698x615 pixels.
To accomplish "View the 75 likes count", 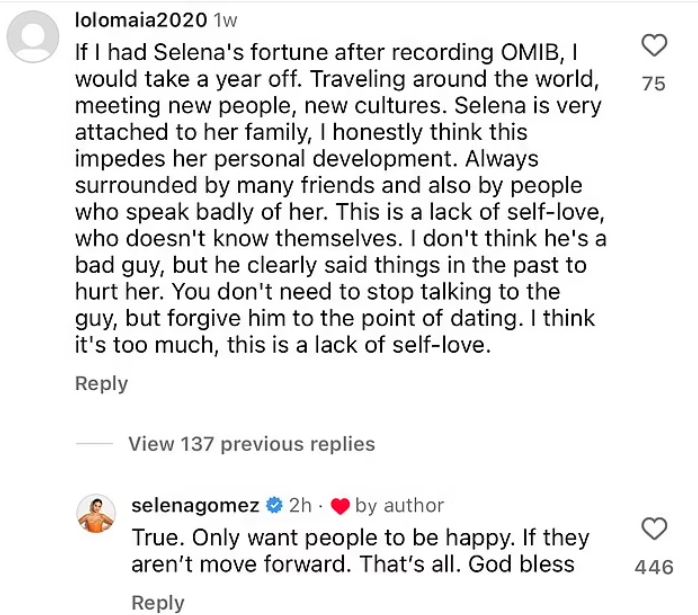I will (653, 85).
